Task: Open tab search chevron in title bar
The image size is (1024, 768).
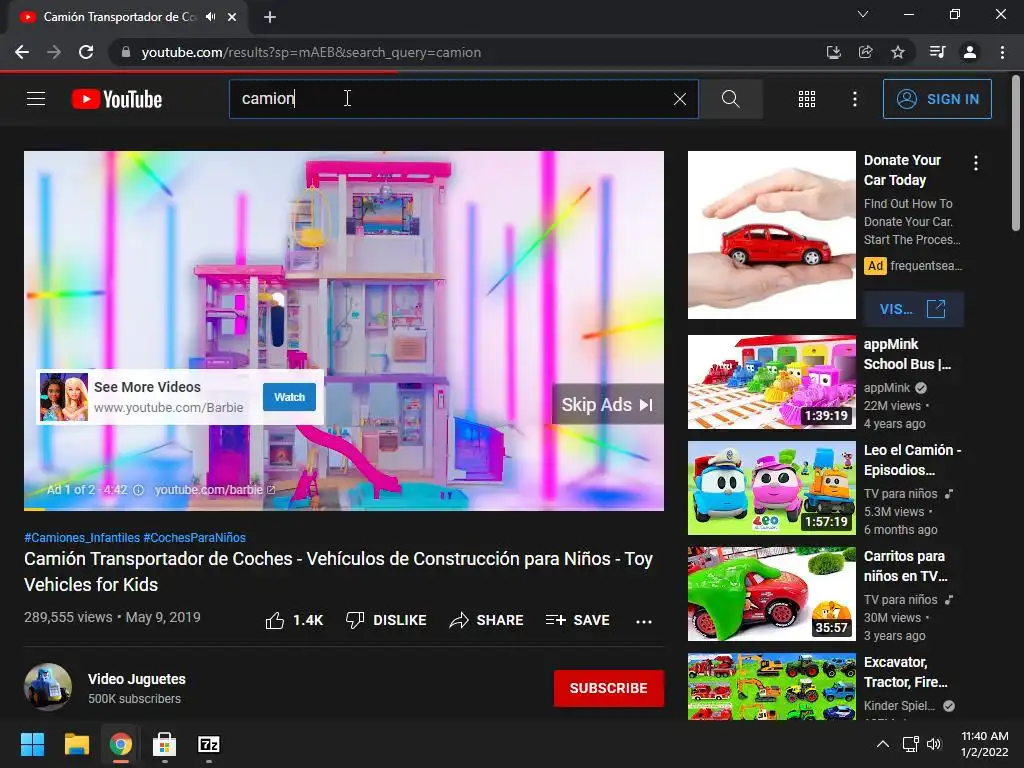Action: click(863, 14)
